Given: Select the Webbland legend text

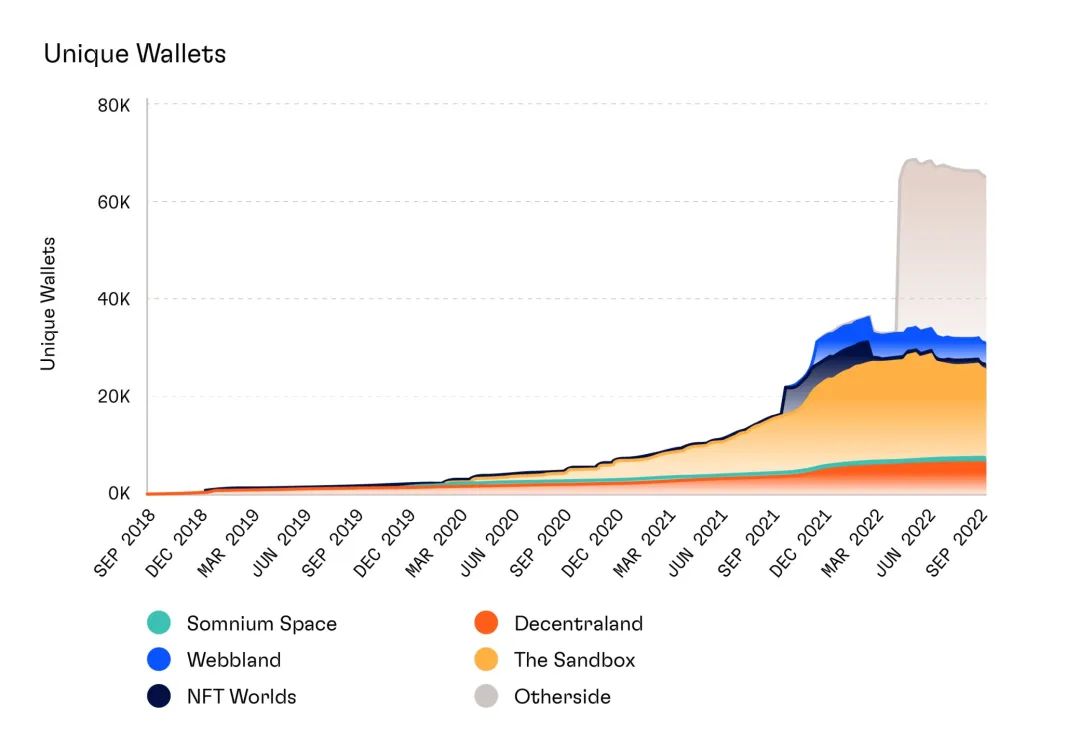Looking at the screenshot, I should click(233, 660).
